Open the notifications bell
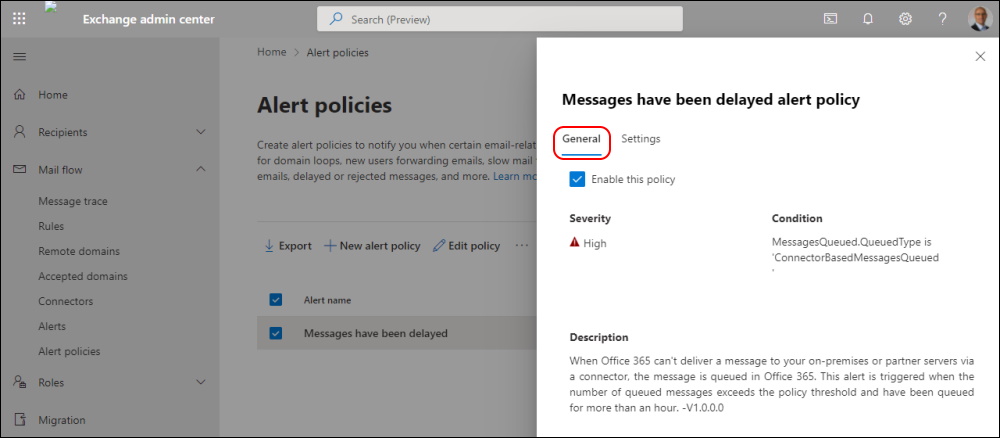 pos(867,19)
